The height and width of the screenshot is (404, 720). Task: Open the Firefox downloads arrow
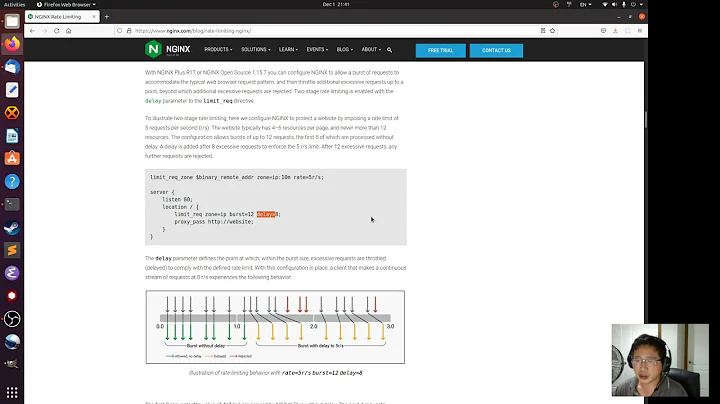(x=615, y=31)
